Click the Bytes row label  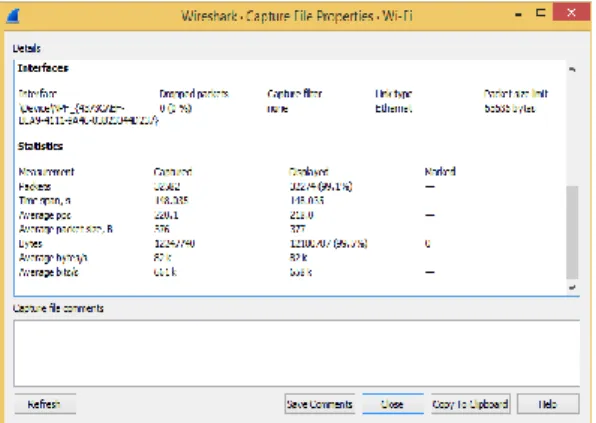tap(30, 244)
